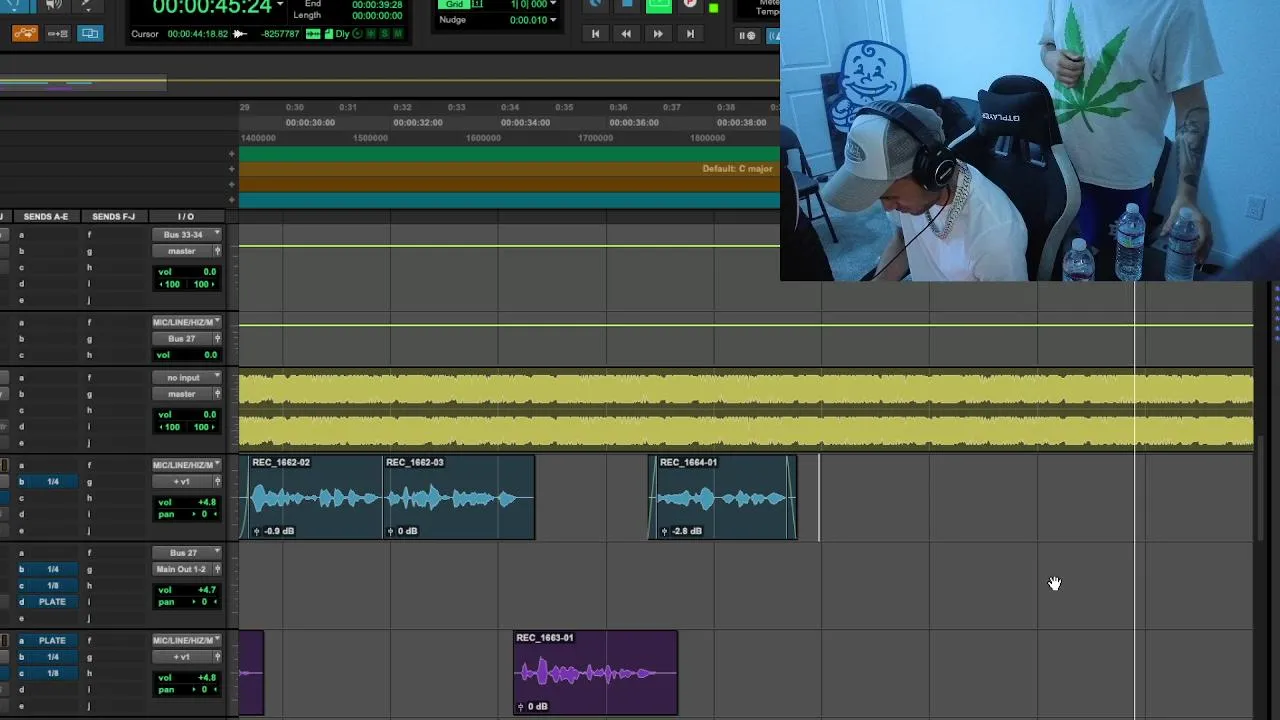This screenshot has width=1280, height=720.
Task: Click the vol +4.8 field on REC_1662 track
Action: [x=187, y=502]
